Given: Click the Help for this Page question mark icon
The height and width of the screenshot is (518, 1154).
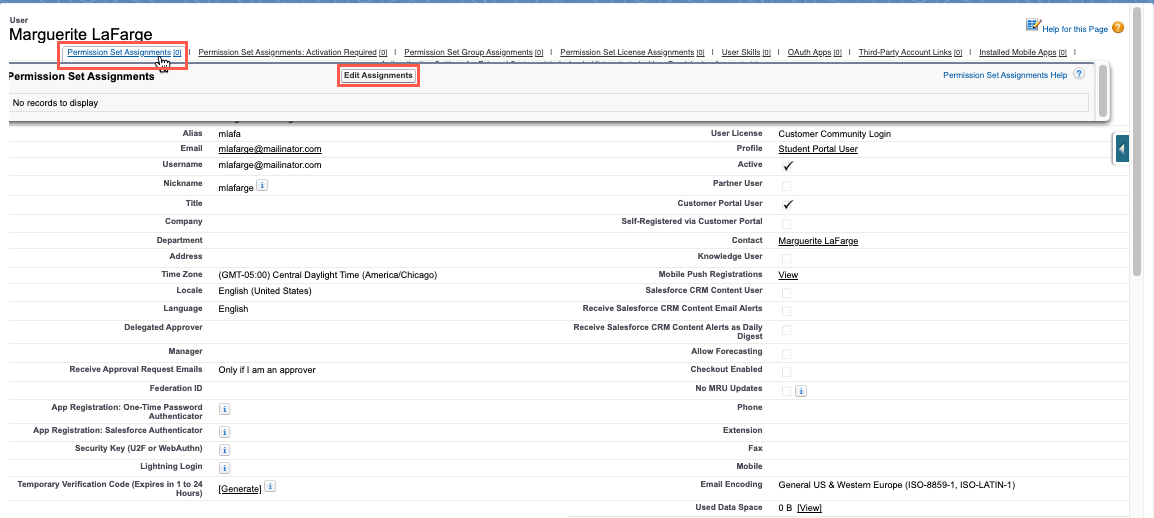Looking at the screenshot, I should (1118, 28).
